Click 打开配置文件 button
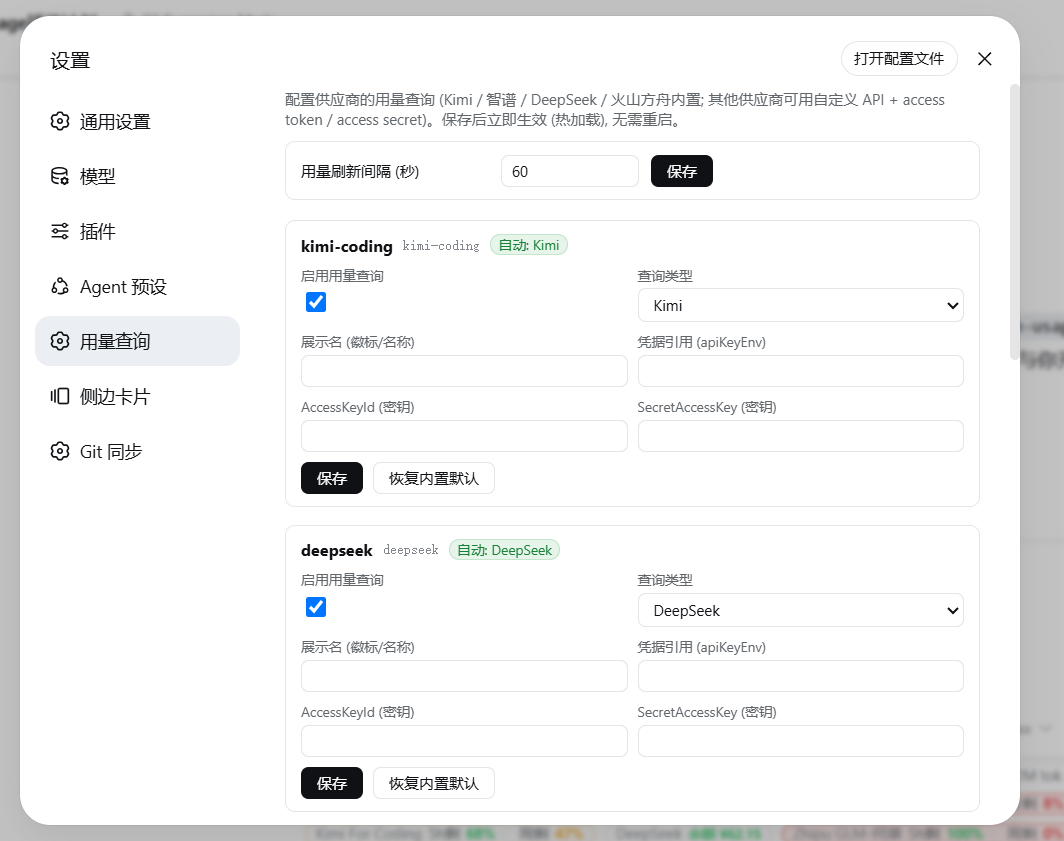1064x841 pixels. 899,59
